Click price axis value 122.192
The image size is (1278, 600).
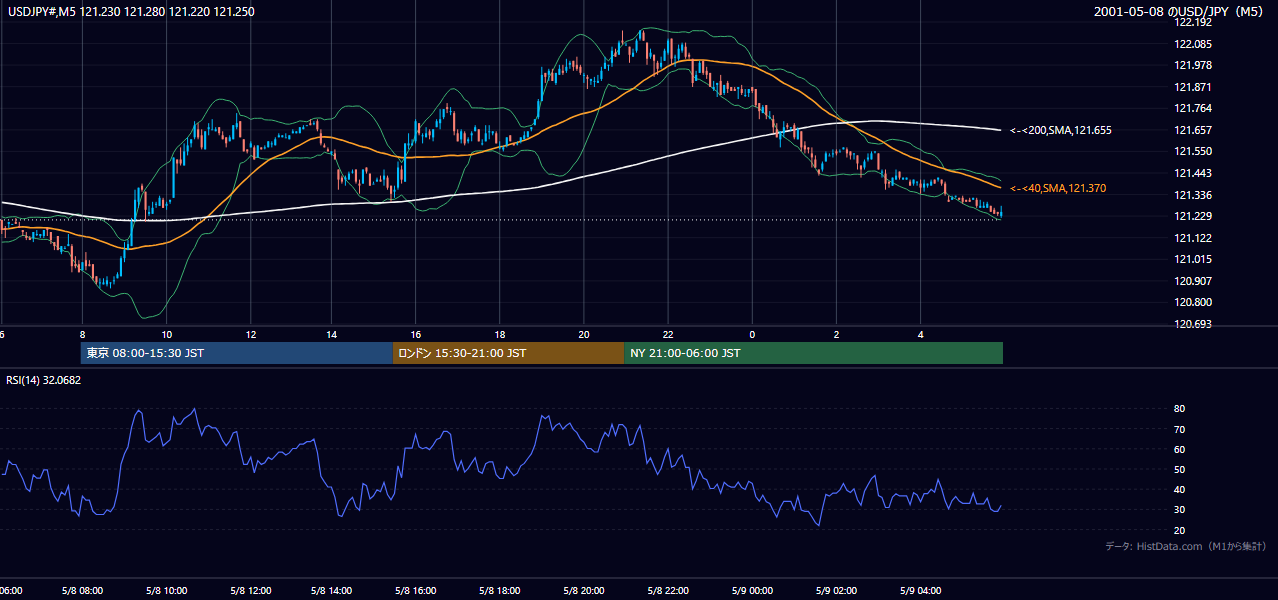(x=1195, y=22)
